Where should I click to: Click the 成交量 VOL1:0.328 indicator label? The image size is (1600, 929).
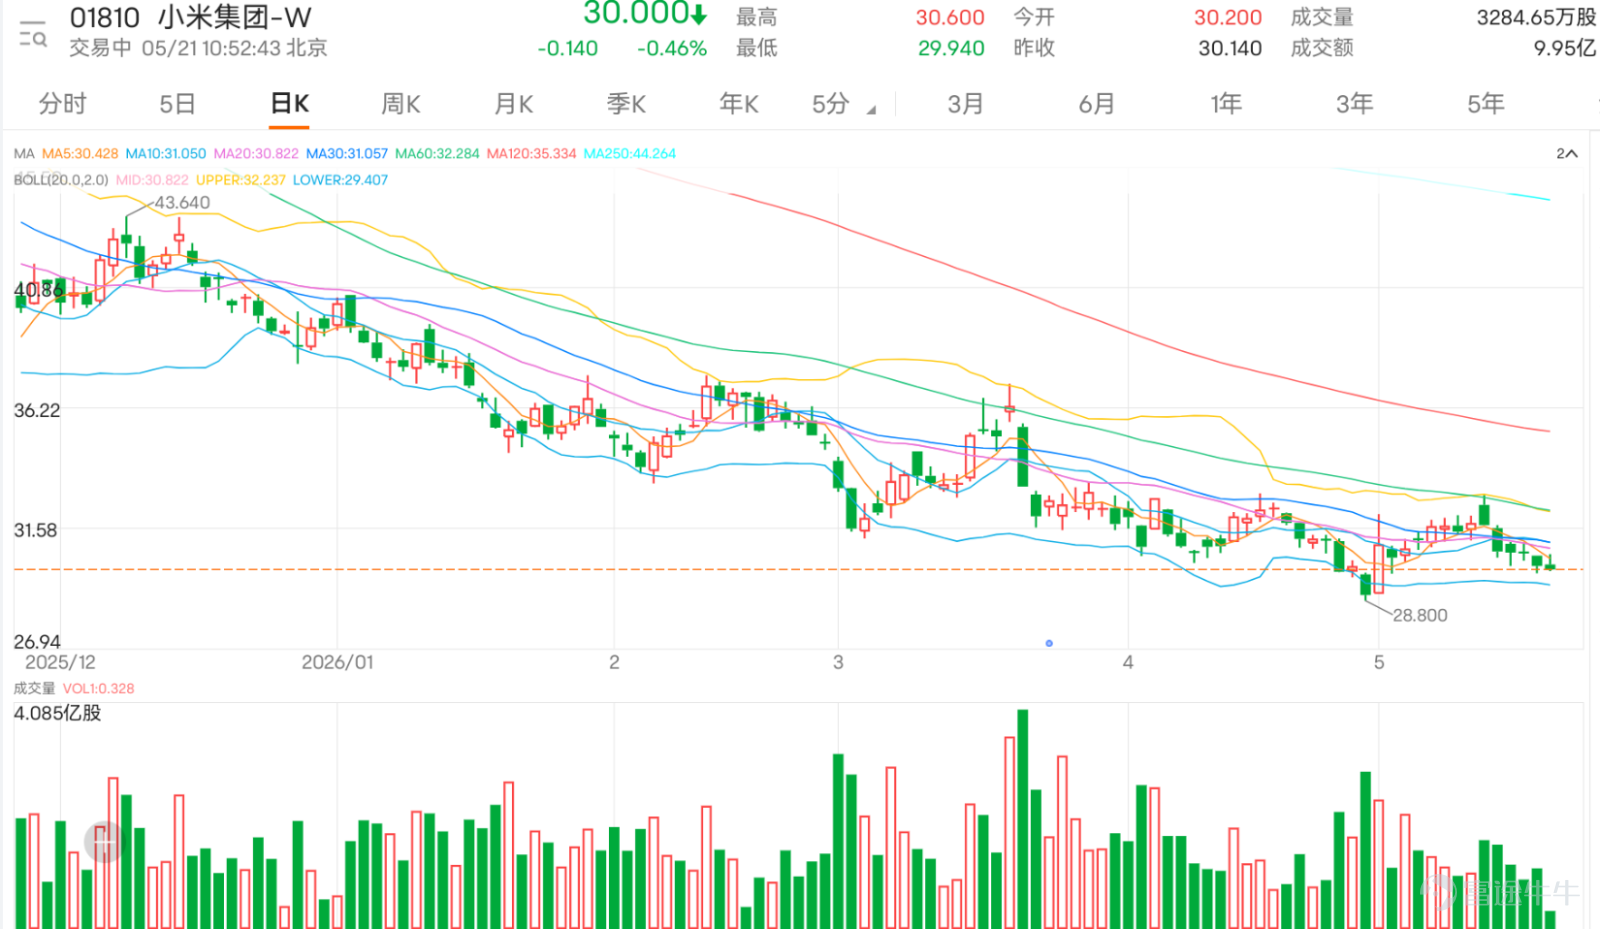(74, 688)
